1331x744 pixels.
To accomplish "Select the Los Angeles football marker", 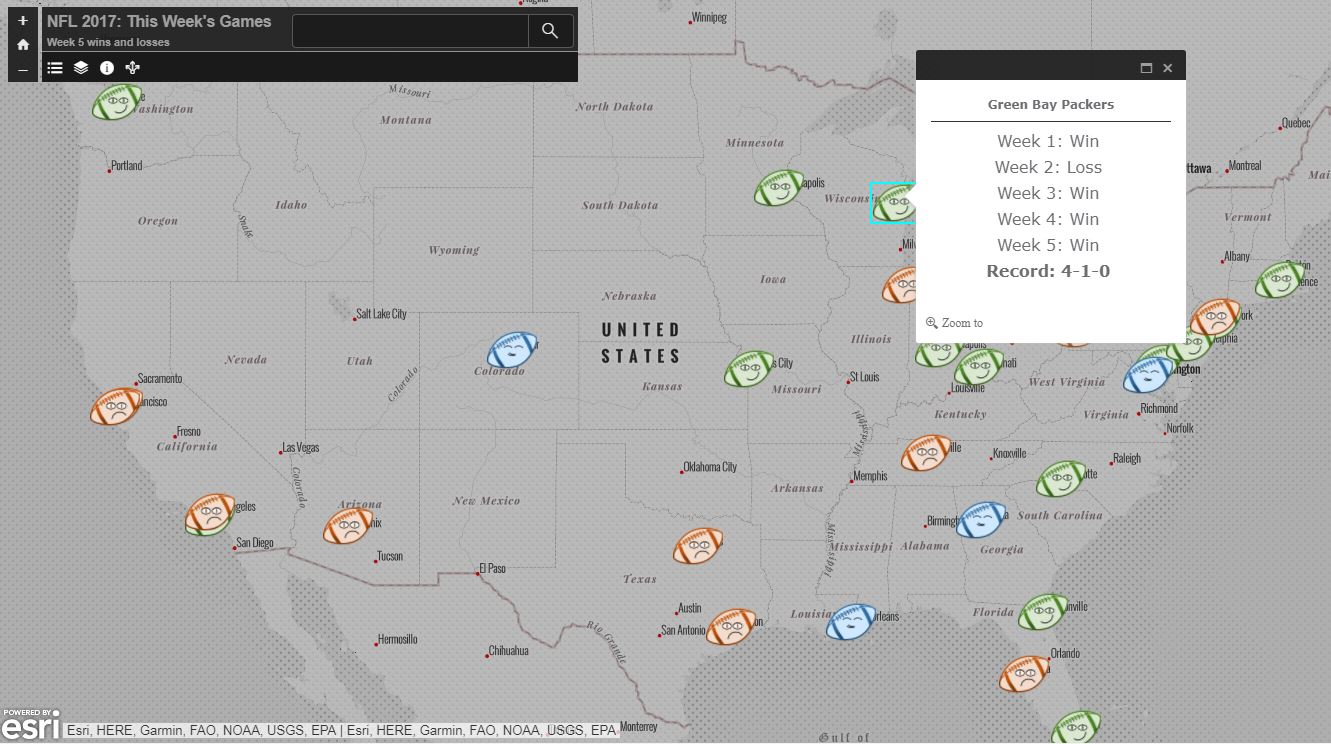I will pos(210,514).
